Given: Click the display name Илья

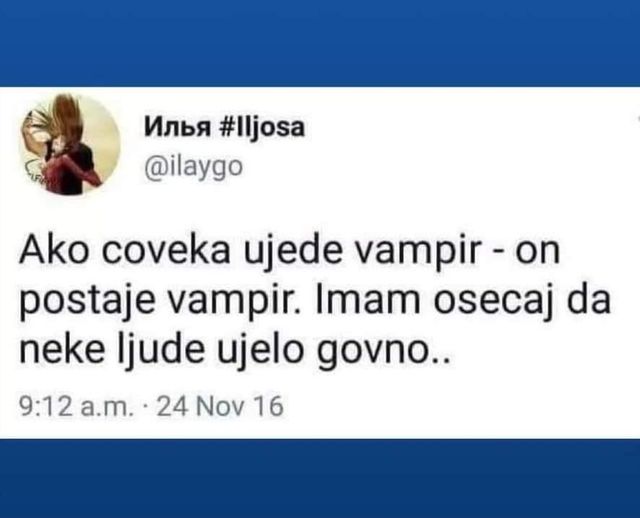Looking at the screenshot, I should 178,127.
